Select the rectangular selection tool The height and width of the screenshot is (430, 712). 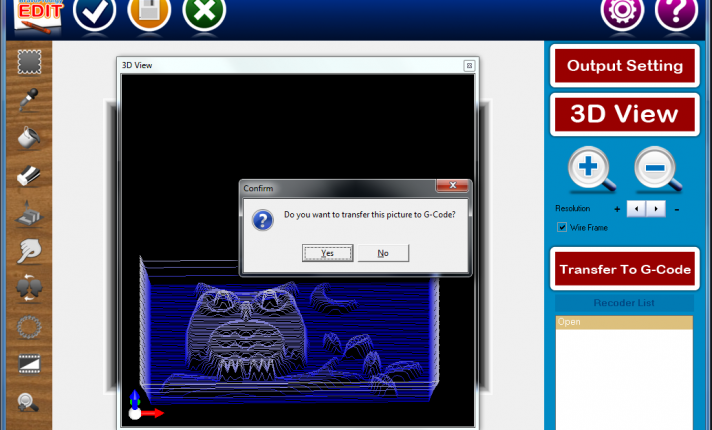click(29, 63)
